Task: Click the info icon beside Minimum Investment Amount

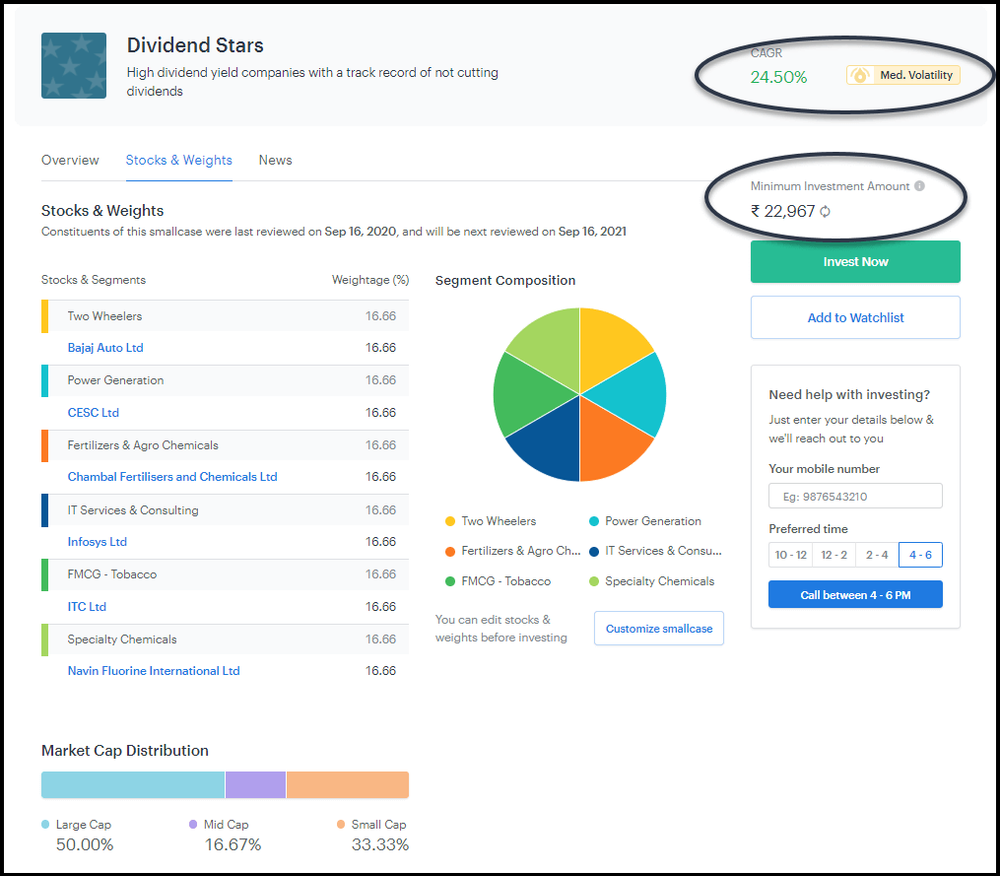Action: point(921,186)
